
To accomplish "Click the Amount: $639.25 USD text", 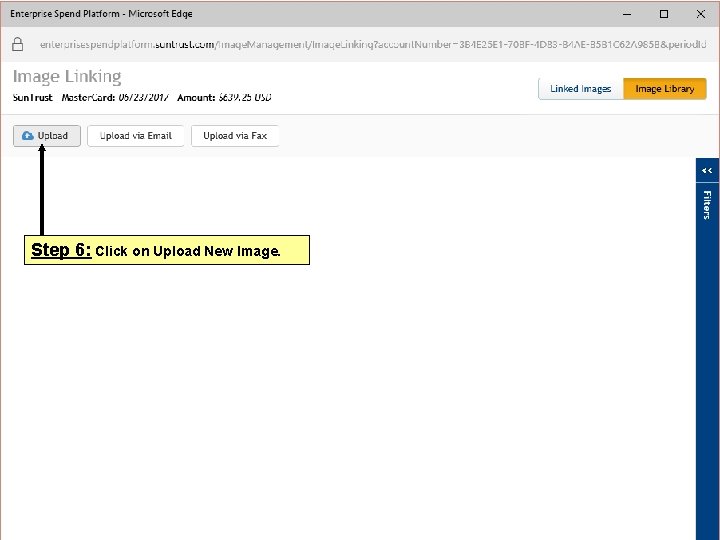I will tap(224, 97).
